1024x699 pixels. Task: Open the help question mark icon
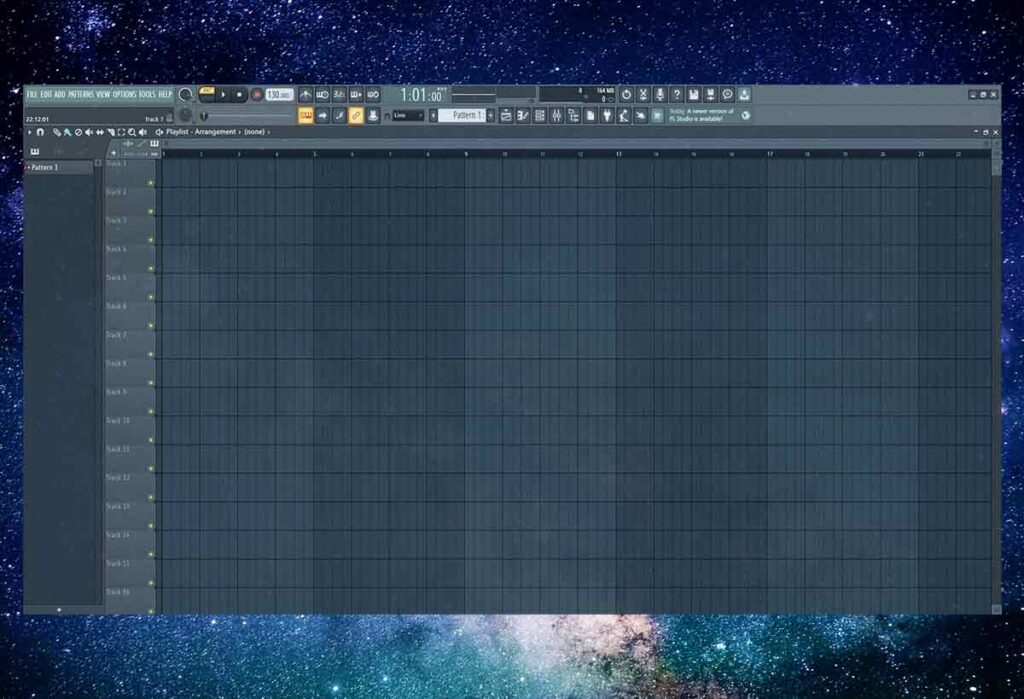coord(676,94)
